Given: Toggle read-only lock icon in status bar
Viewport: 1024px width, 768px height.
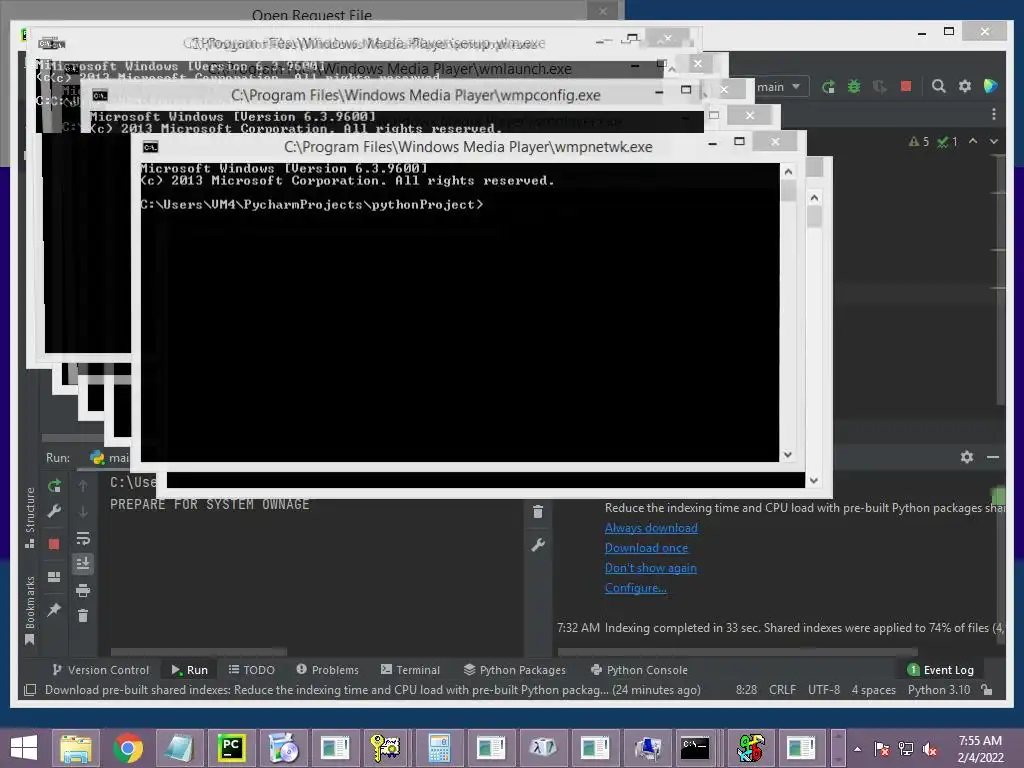Looking at the screenshot, I should (x=987, y=690).
